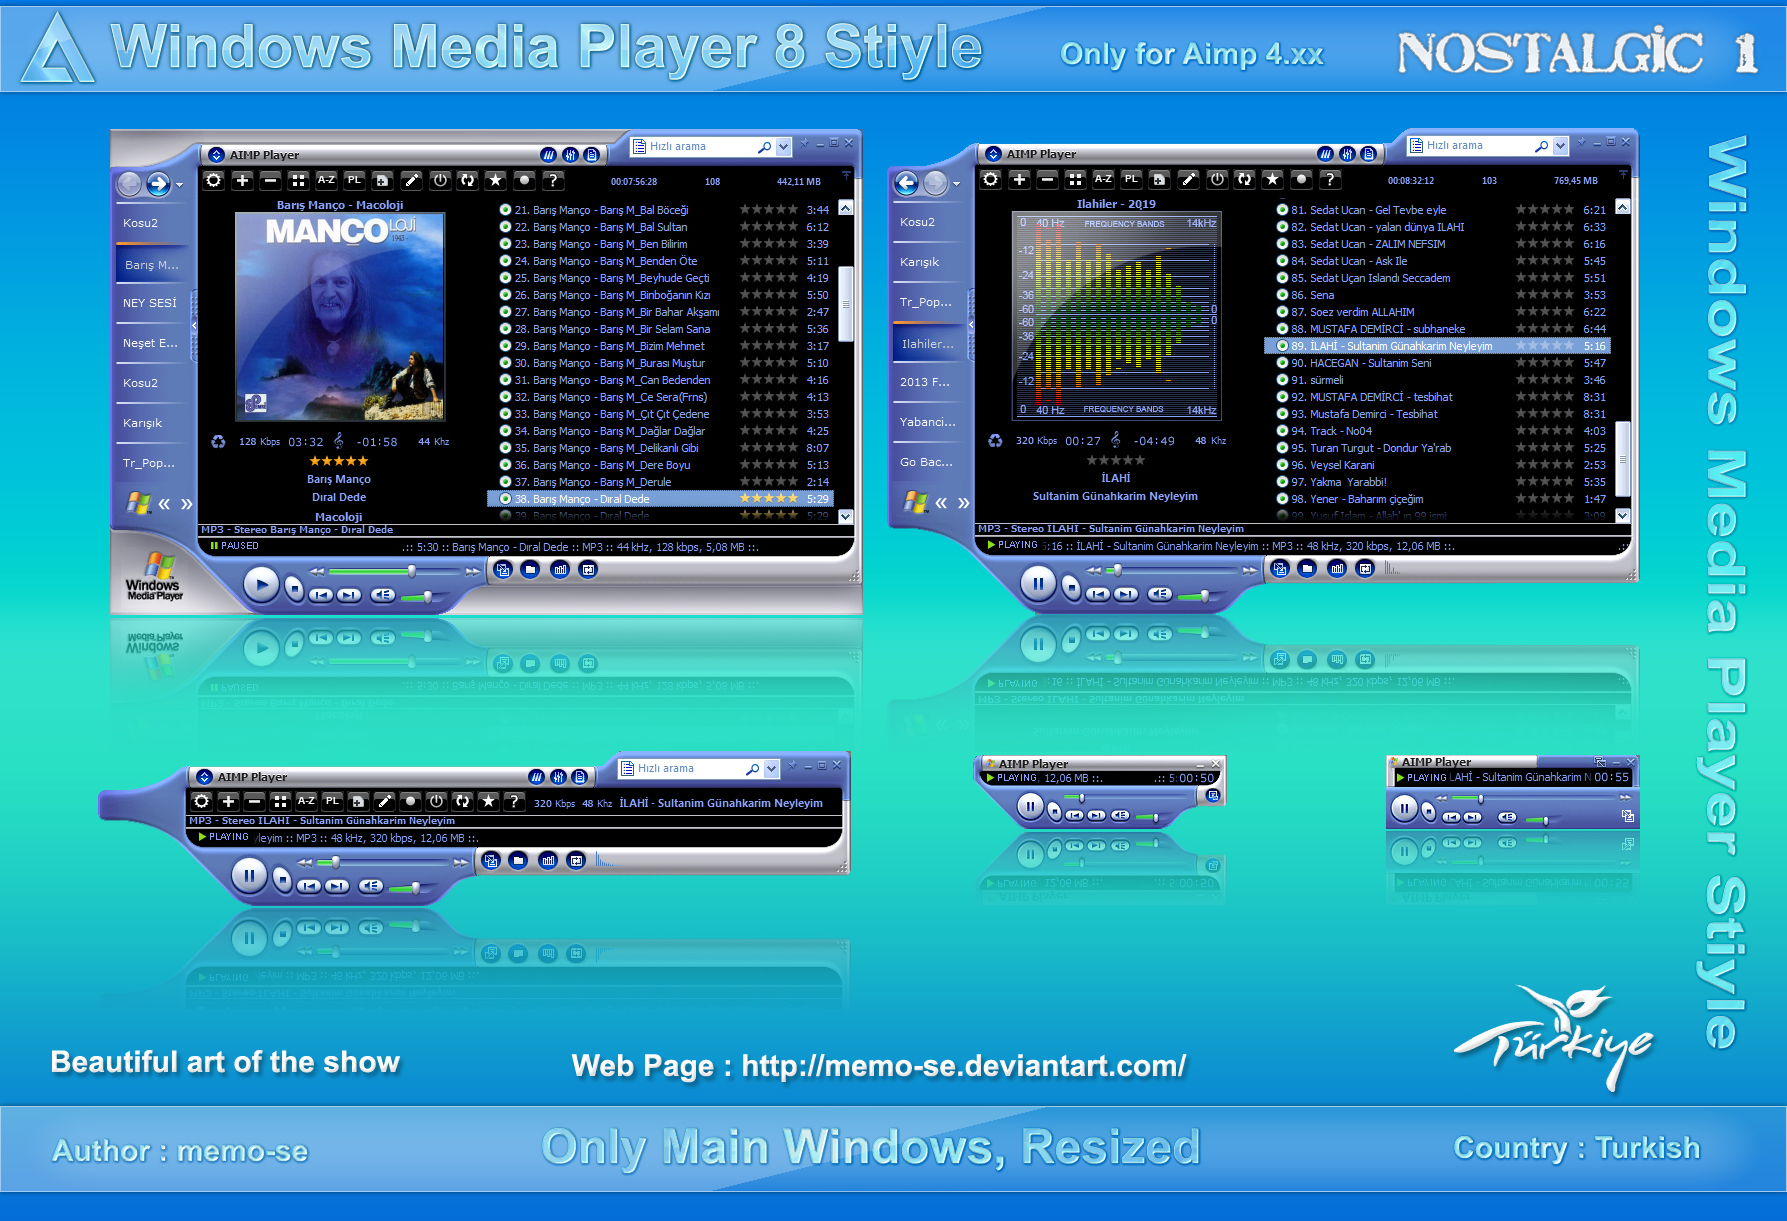The image size is (1787, 1221).
Task: Click the pencil edit icon in Barış Manço player
Action: (x=411, y=180)
